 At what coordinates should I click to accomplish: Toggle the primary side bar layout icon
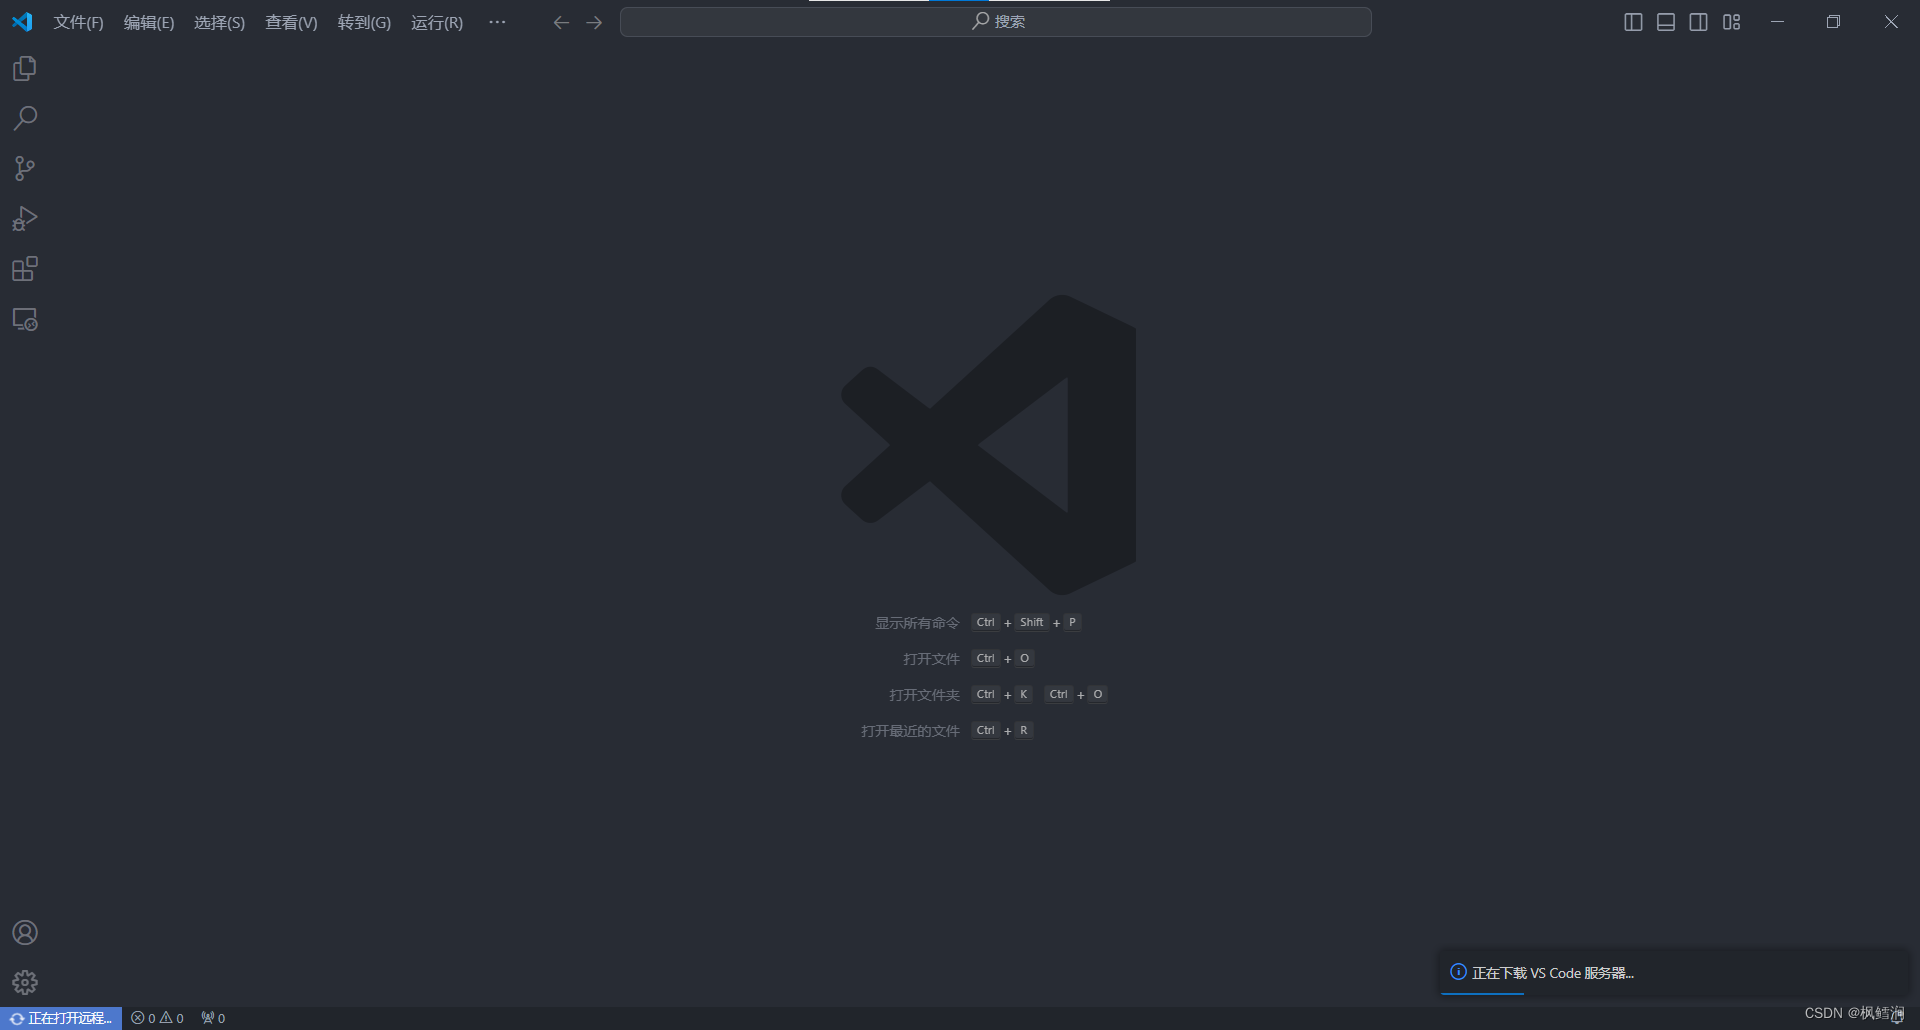[x=1633, y=22]
